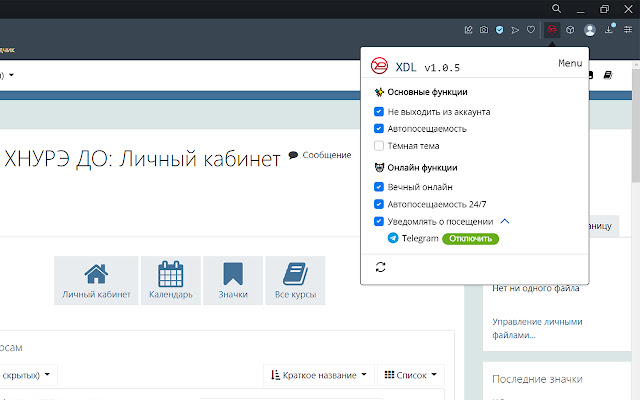This screenshot has height=400, width=640.
Task: Click the red XDL extension icon
Action: coord(551,30)
